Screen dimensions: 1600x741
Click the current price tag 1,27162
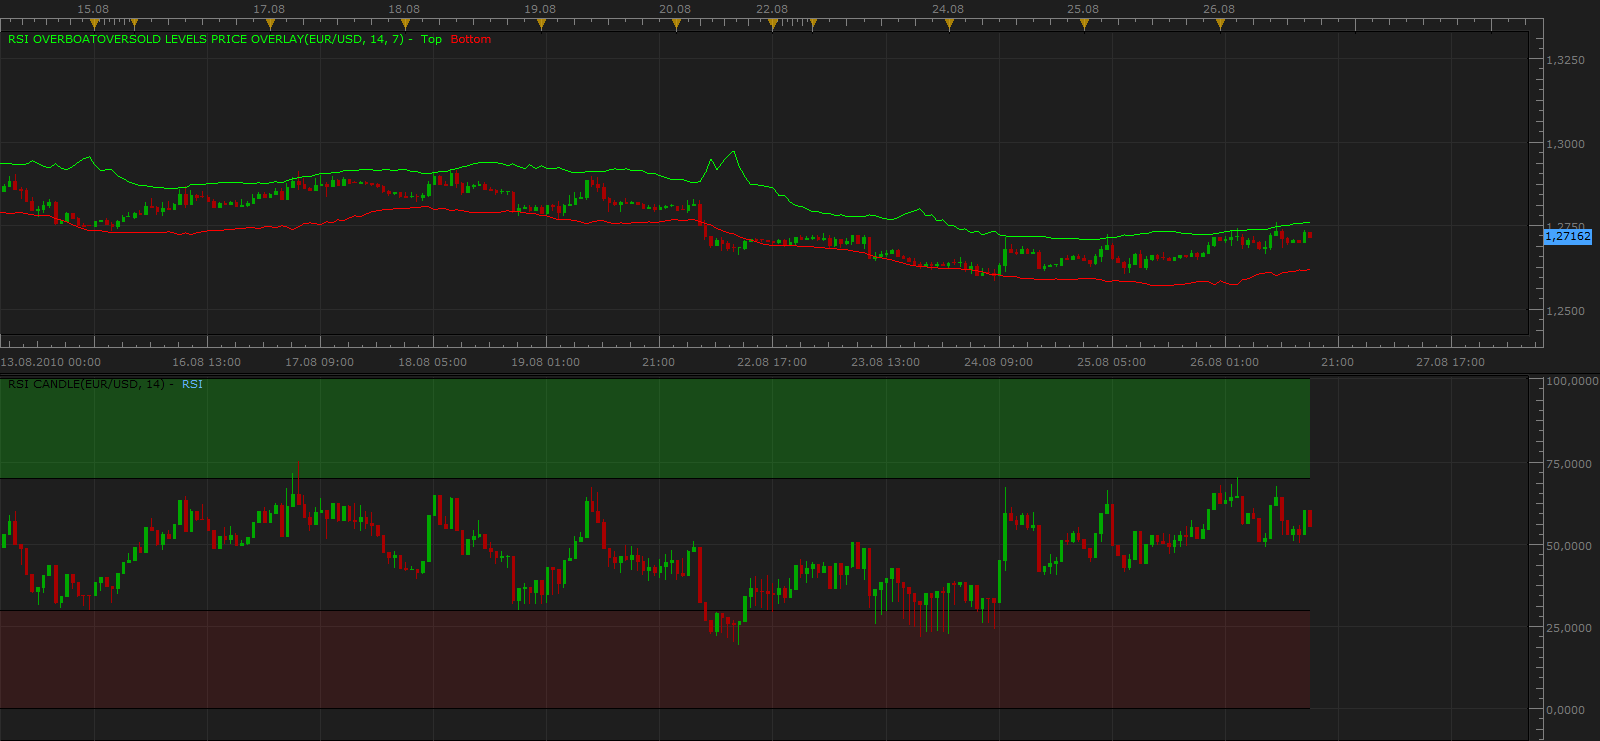[1567, 236]
